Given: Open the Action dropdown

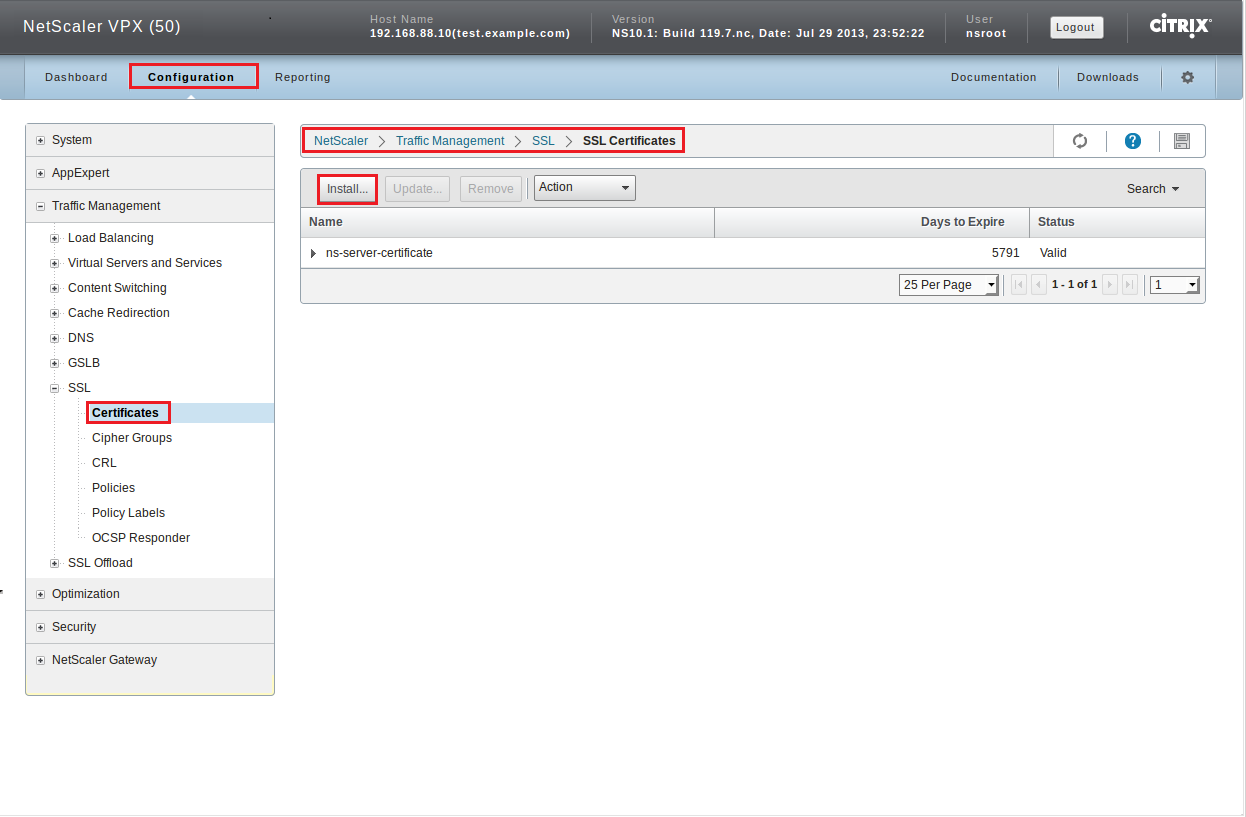Looking at the screenshot, I should 584,188.
